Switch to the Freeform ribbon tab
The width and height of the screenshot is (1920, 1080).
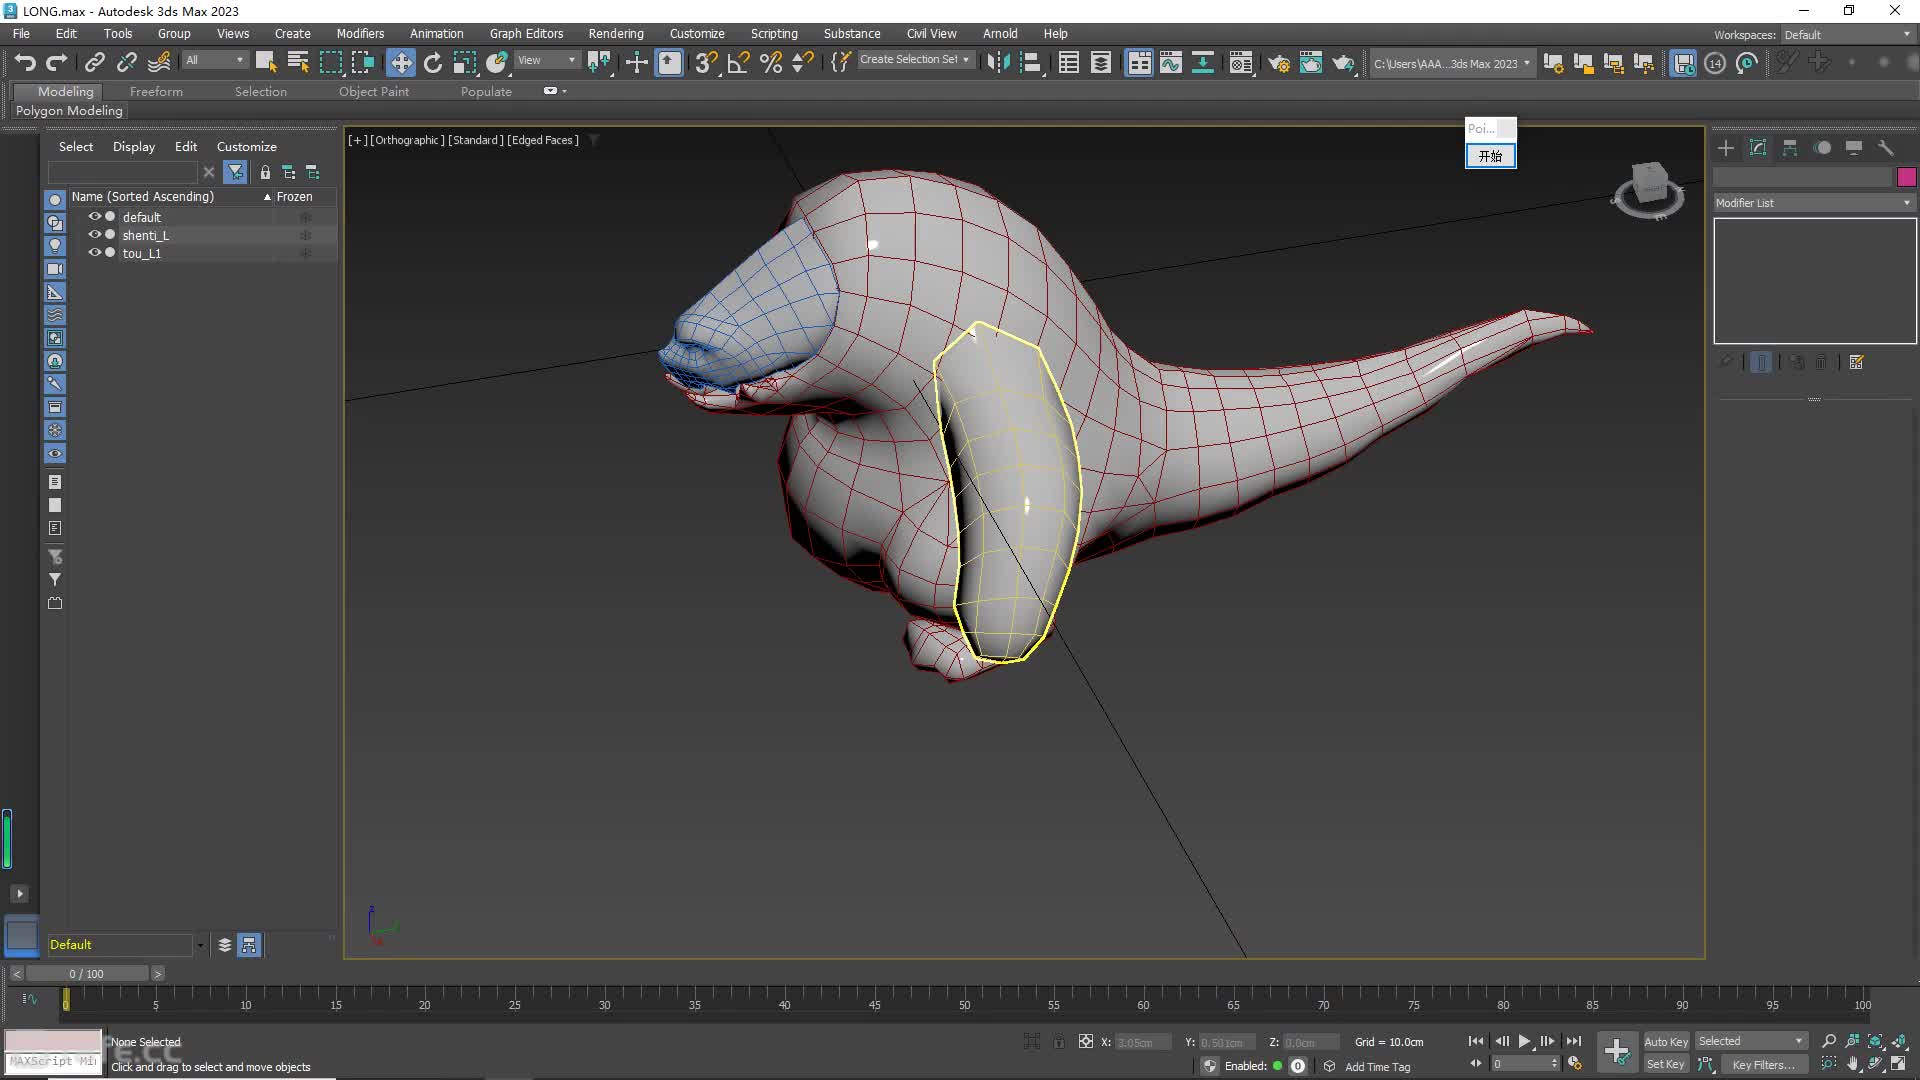tap(156, 91)
